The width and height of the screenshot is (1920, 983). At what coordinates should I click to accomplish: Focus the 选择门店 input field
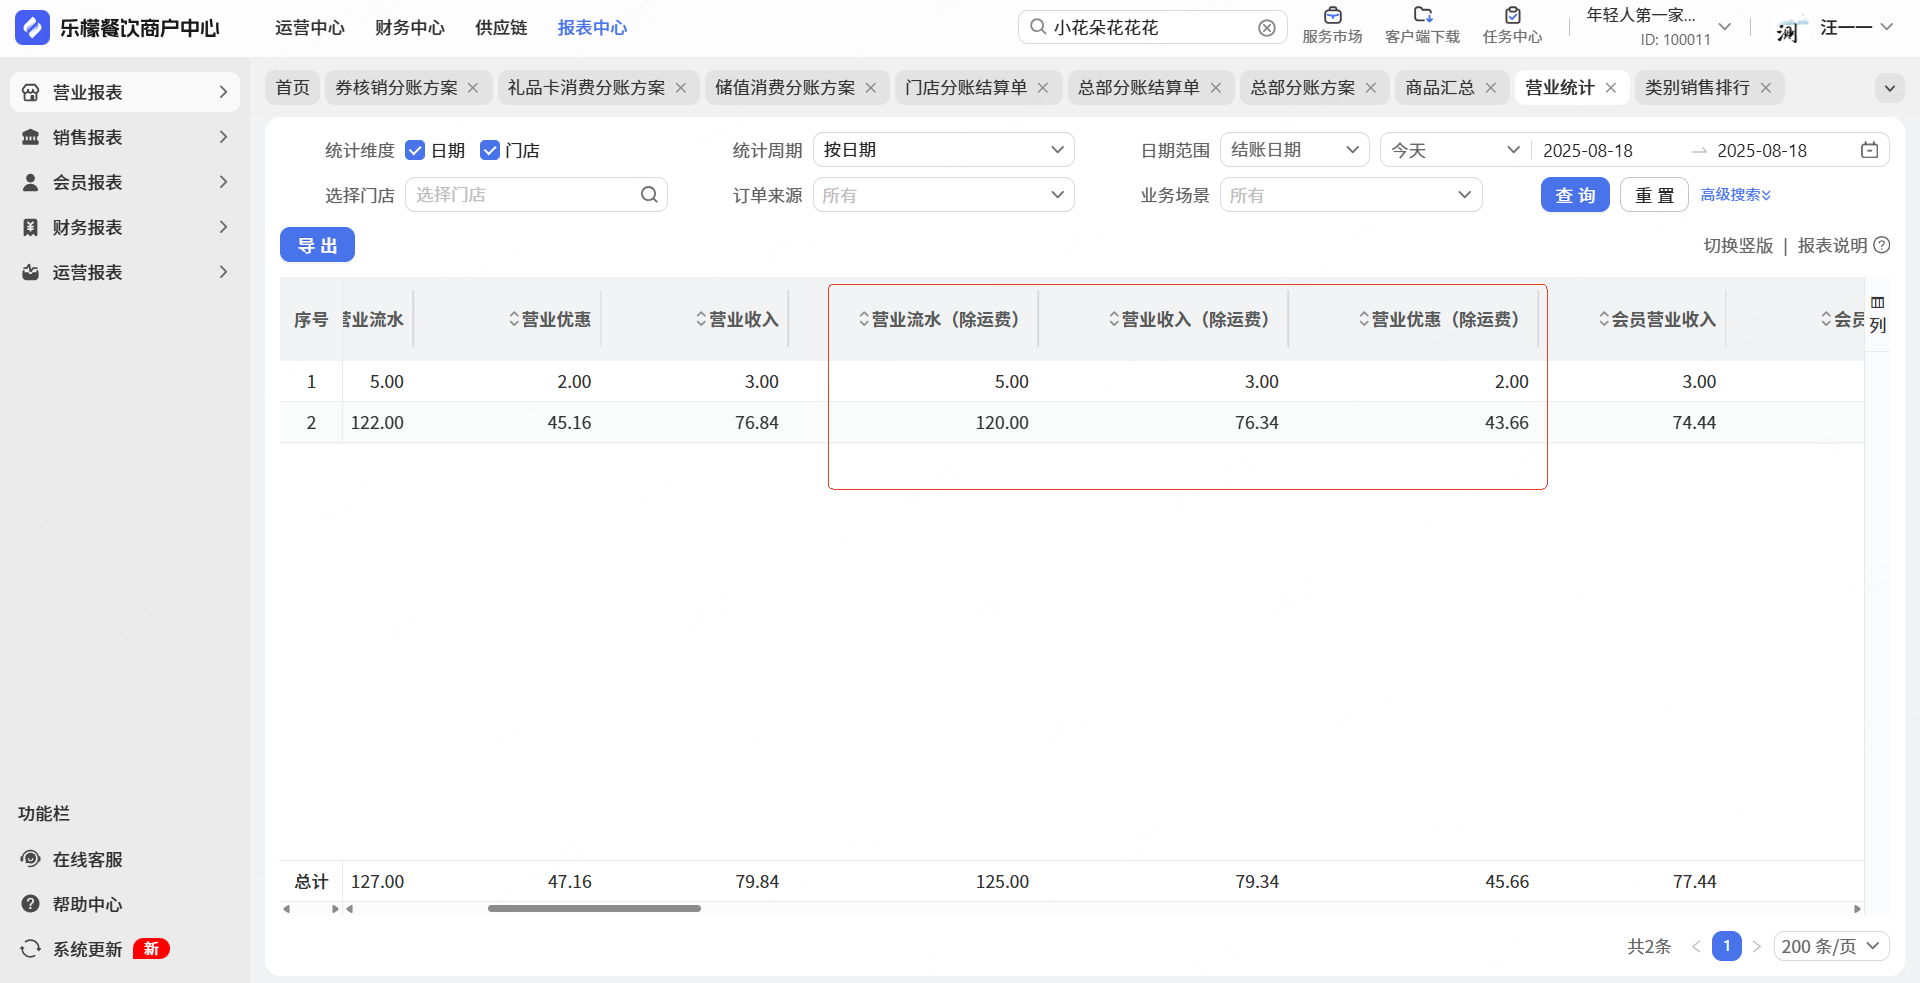point(536,195)
